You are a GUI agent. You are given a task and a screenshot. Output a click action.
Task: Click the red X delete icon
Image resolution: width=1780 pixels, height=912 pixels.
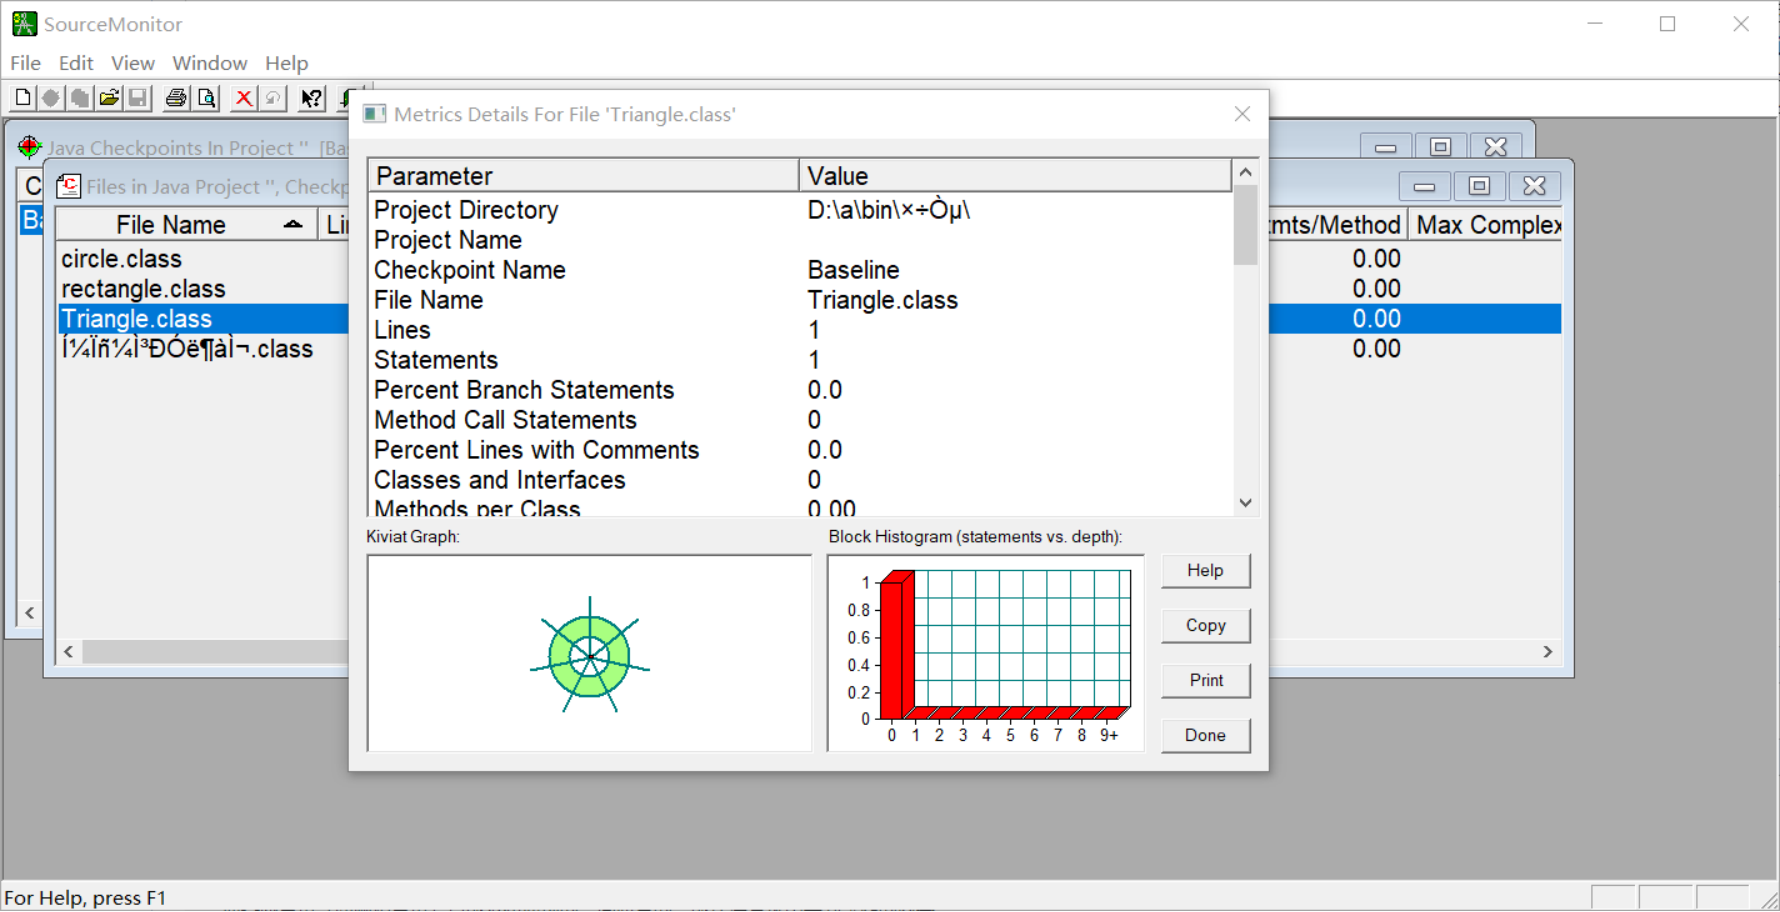pyautogui.click(x=243, y=98)
